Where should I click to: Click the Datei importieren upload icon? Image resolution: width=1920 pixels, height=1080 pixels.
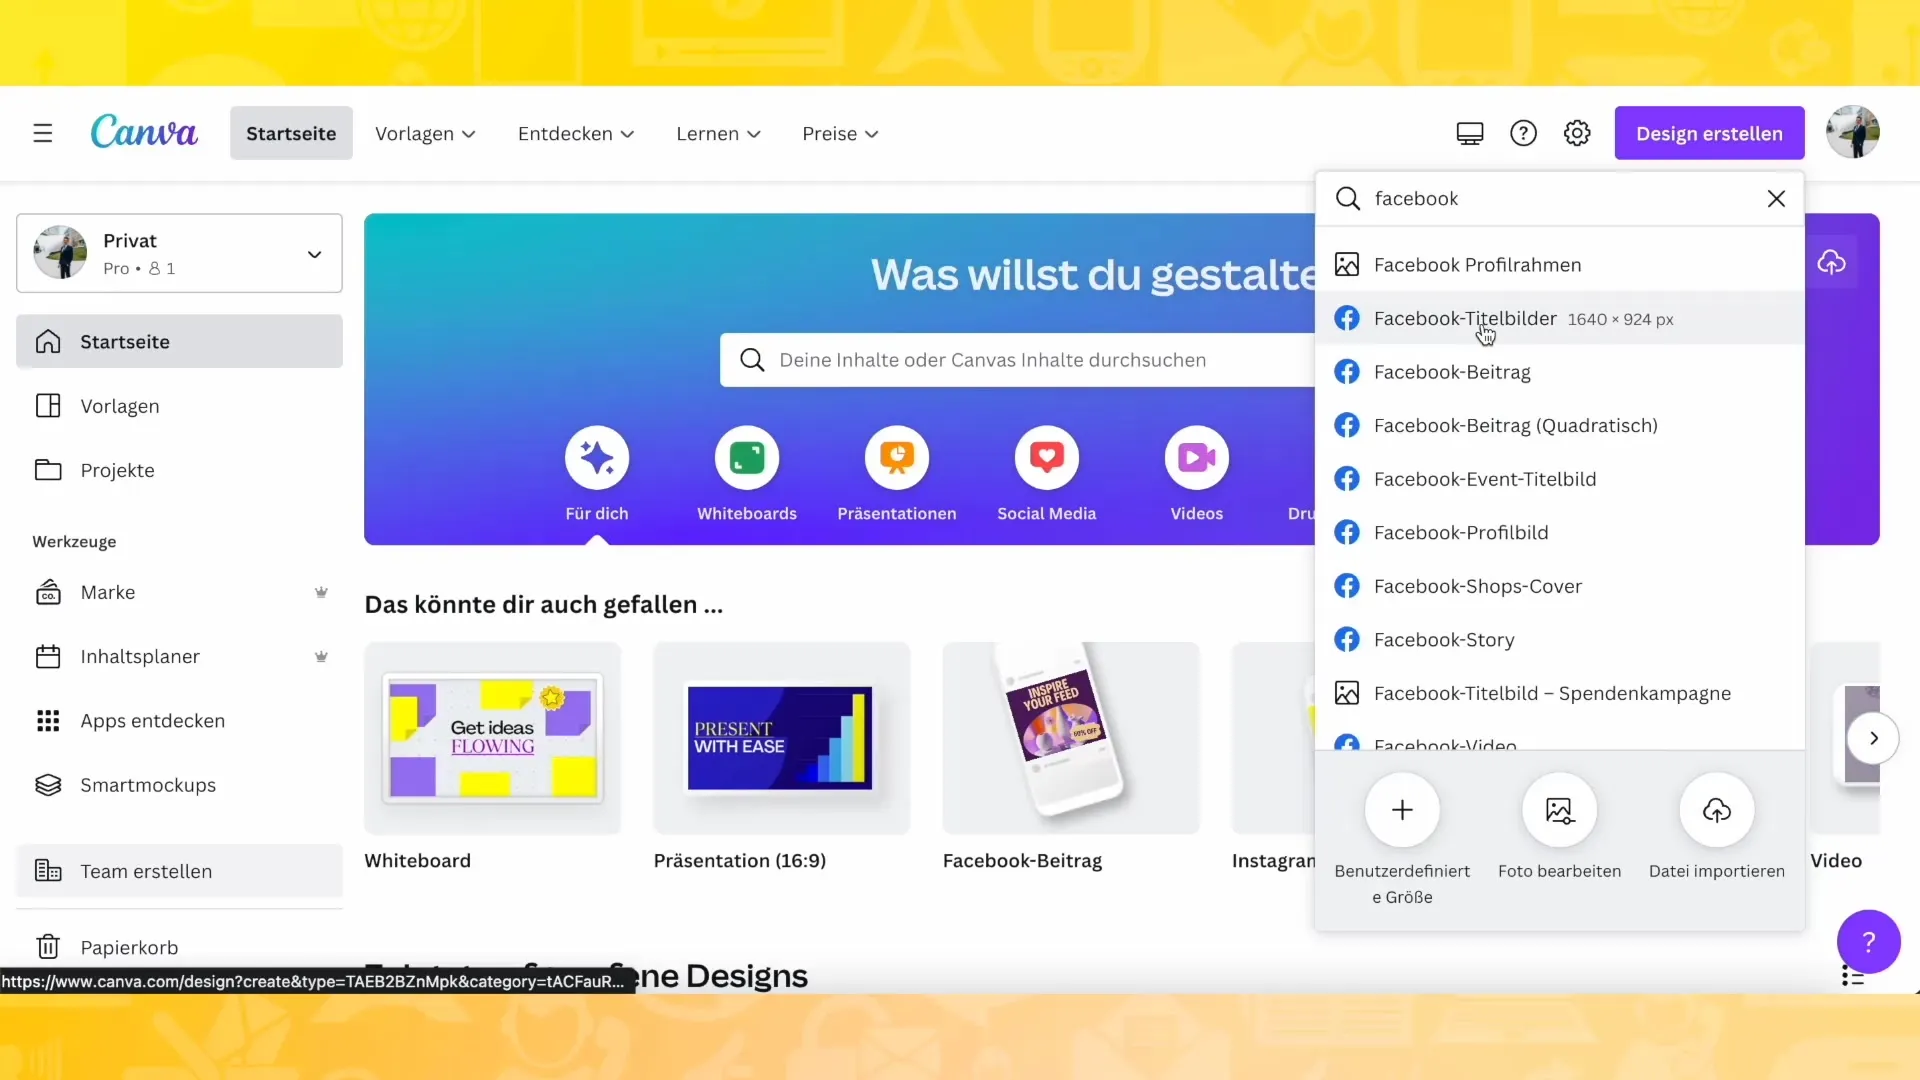click(x=1717, y=810)
